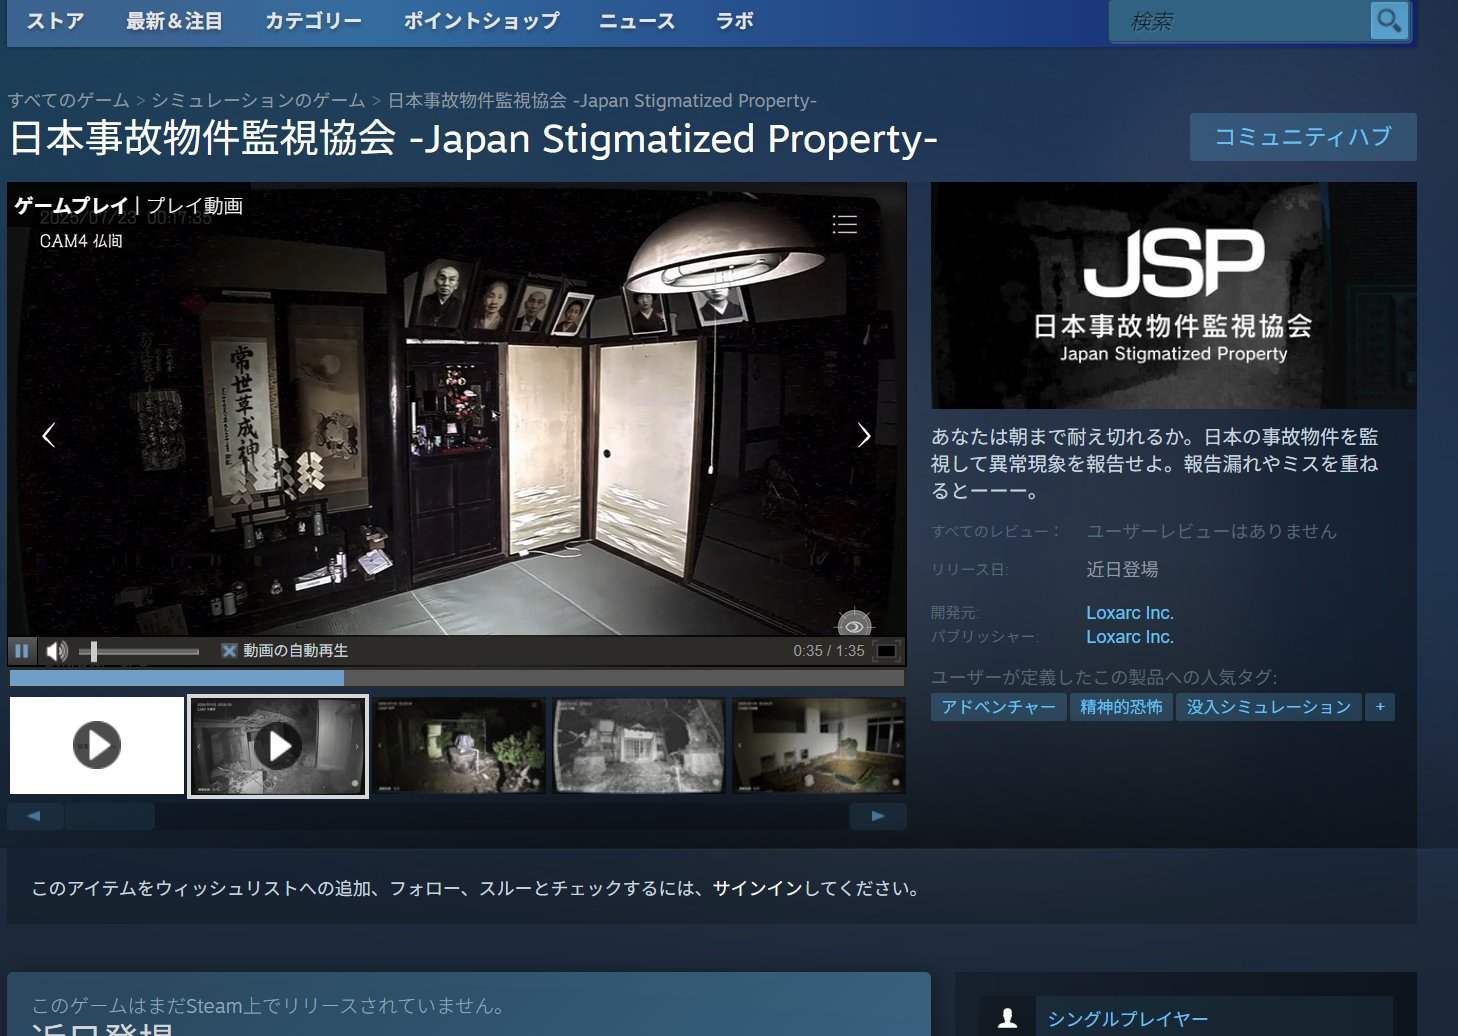Click the plus button to add tags
The width and height of the screenshot is (1458, 1036).
[x=1380, y=707]
